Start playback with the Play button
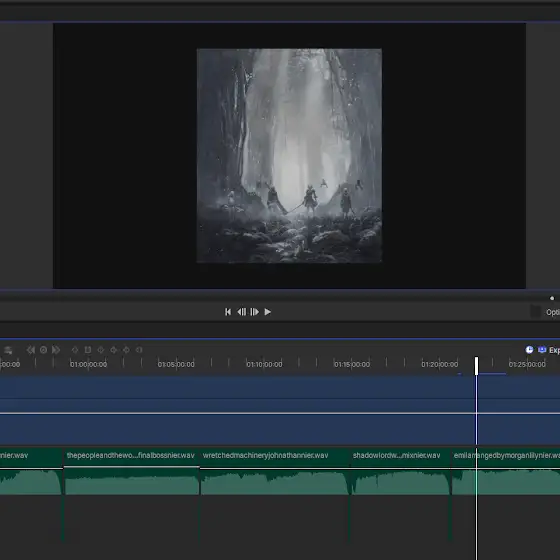 pyautogui.click(x=268, y=312)
